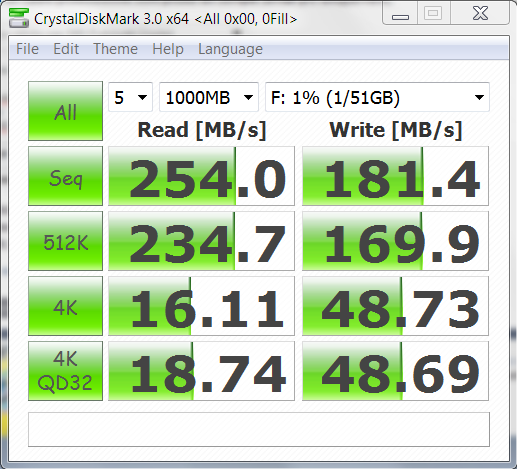Image resolution: width=517 pixels, height=469 pixels.
Task: Open the Language menu
Action: [230, 49]
